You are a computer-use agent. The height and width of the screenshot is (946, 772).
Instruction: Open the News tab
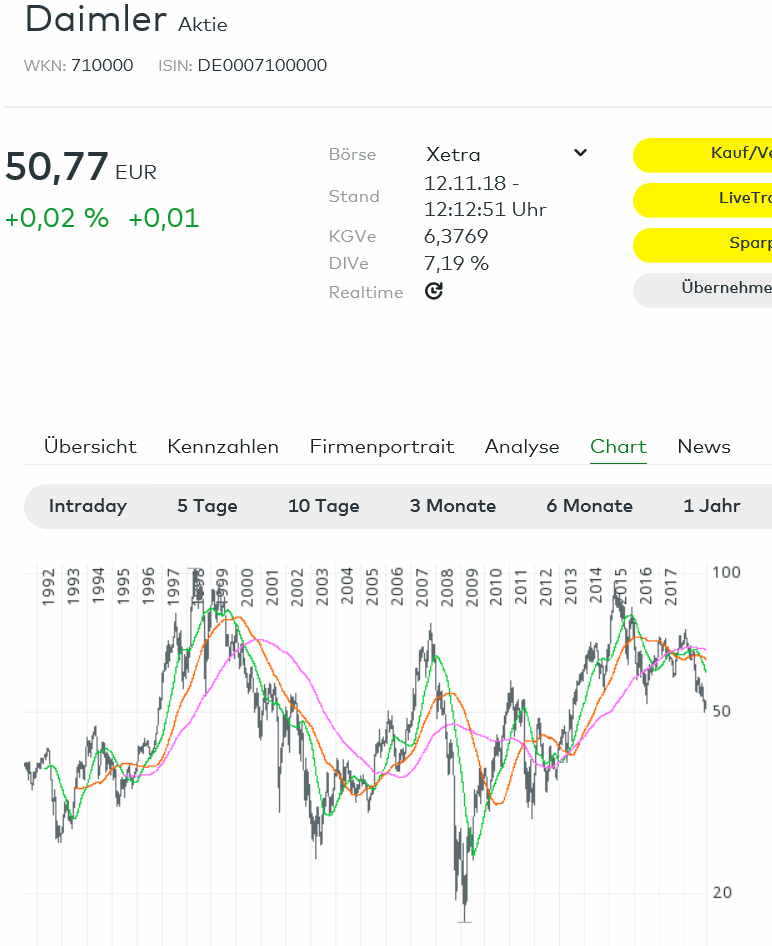[703, 447]
